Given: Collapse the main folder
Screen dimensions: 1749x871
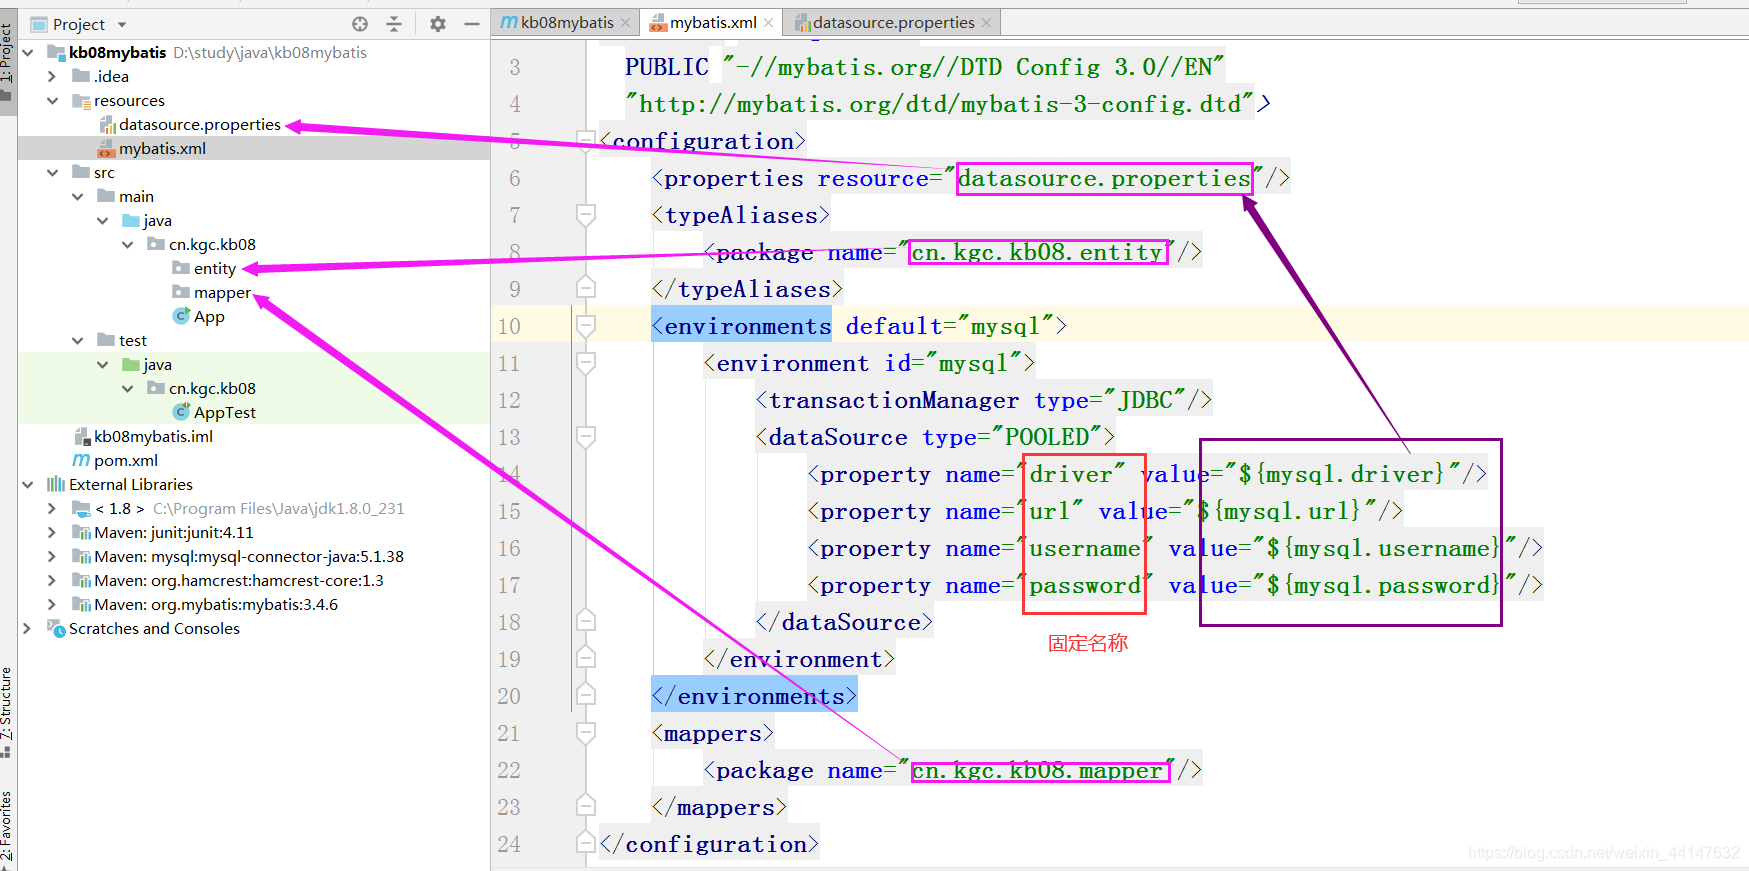Looking at the screenshot, I should tap(77, 196).
